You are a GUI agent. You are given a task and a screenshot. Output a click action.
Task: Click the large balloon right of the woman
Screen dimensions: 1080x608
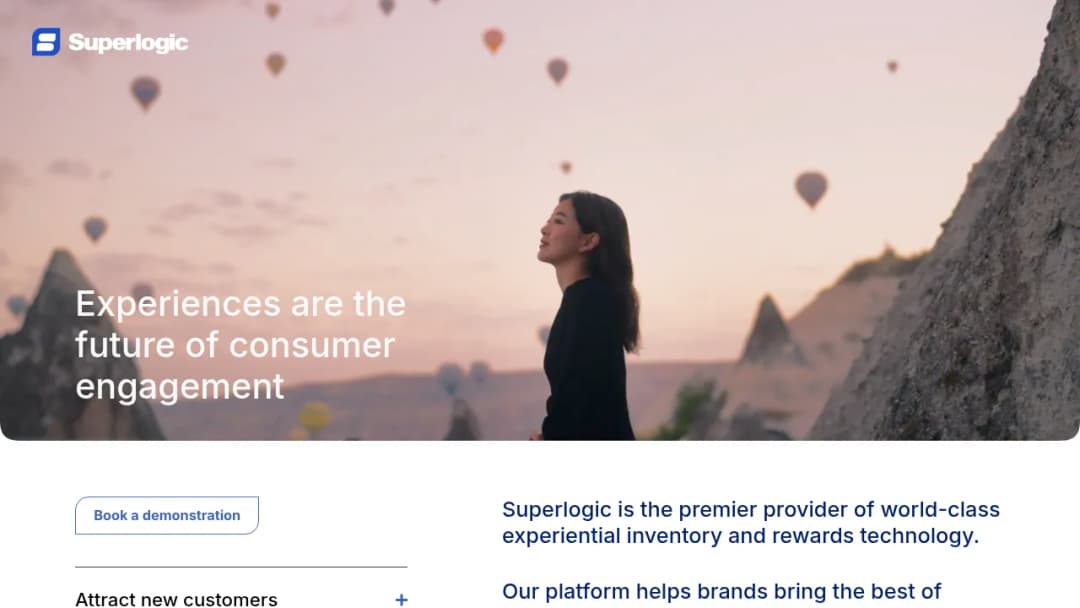(x=811, y=189)
